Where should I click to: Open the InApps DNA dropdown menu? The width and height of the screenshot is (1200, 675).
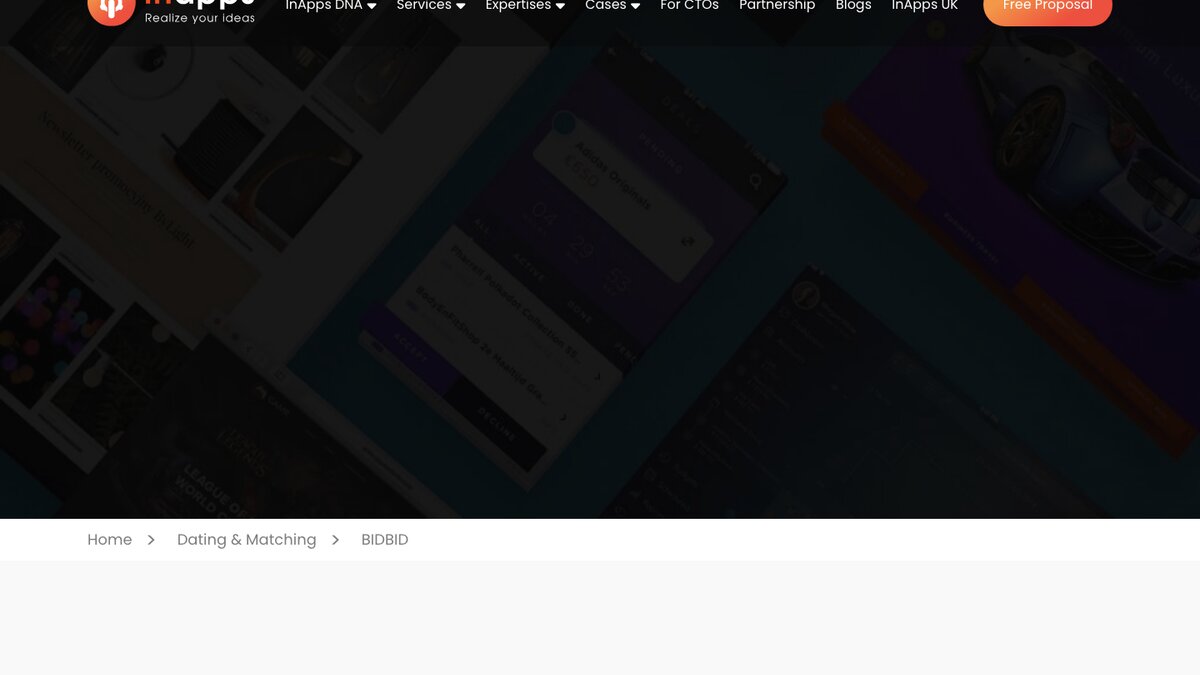point(324,5)
